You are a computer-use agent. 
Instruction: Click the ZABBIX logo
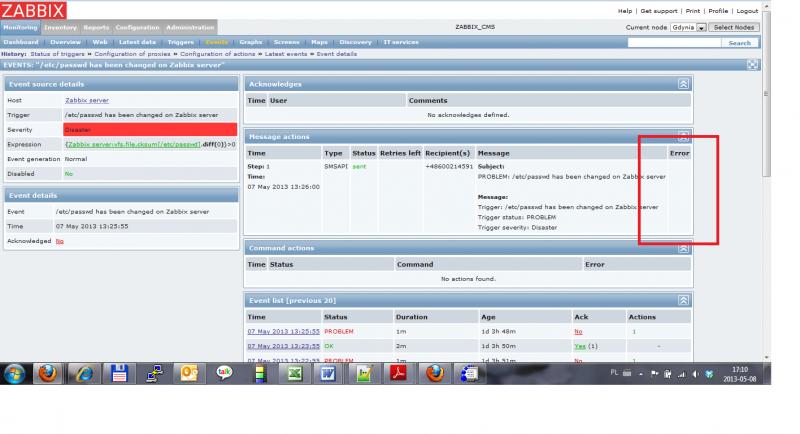point(33,10)
